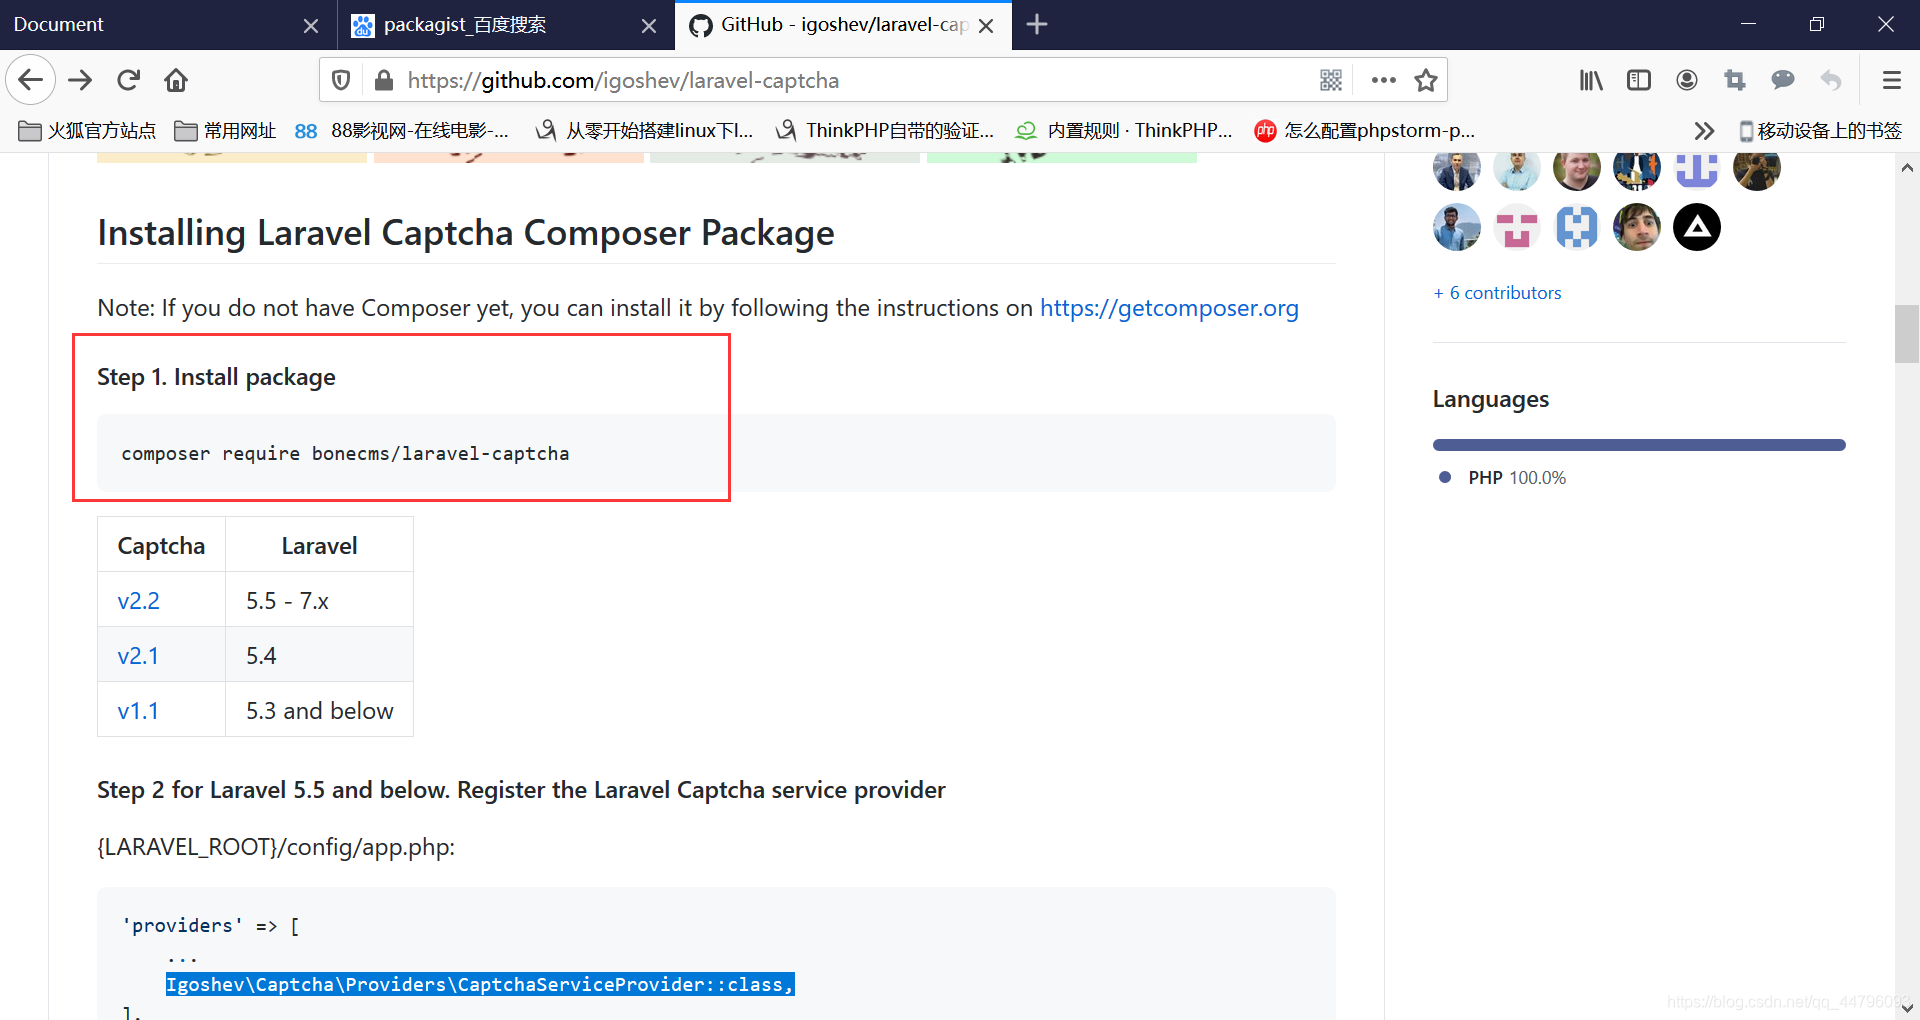Close the packagist search tab
Image resolution: width=1920 pixels, height=1020 pixels.
tap(649, 25)
